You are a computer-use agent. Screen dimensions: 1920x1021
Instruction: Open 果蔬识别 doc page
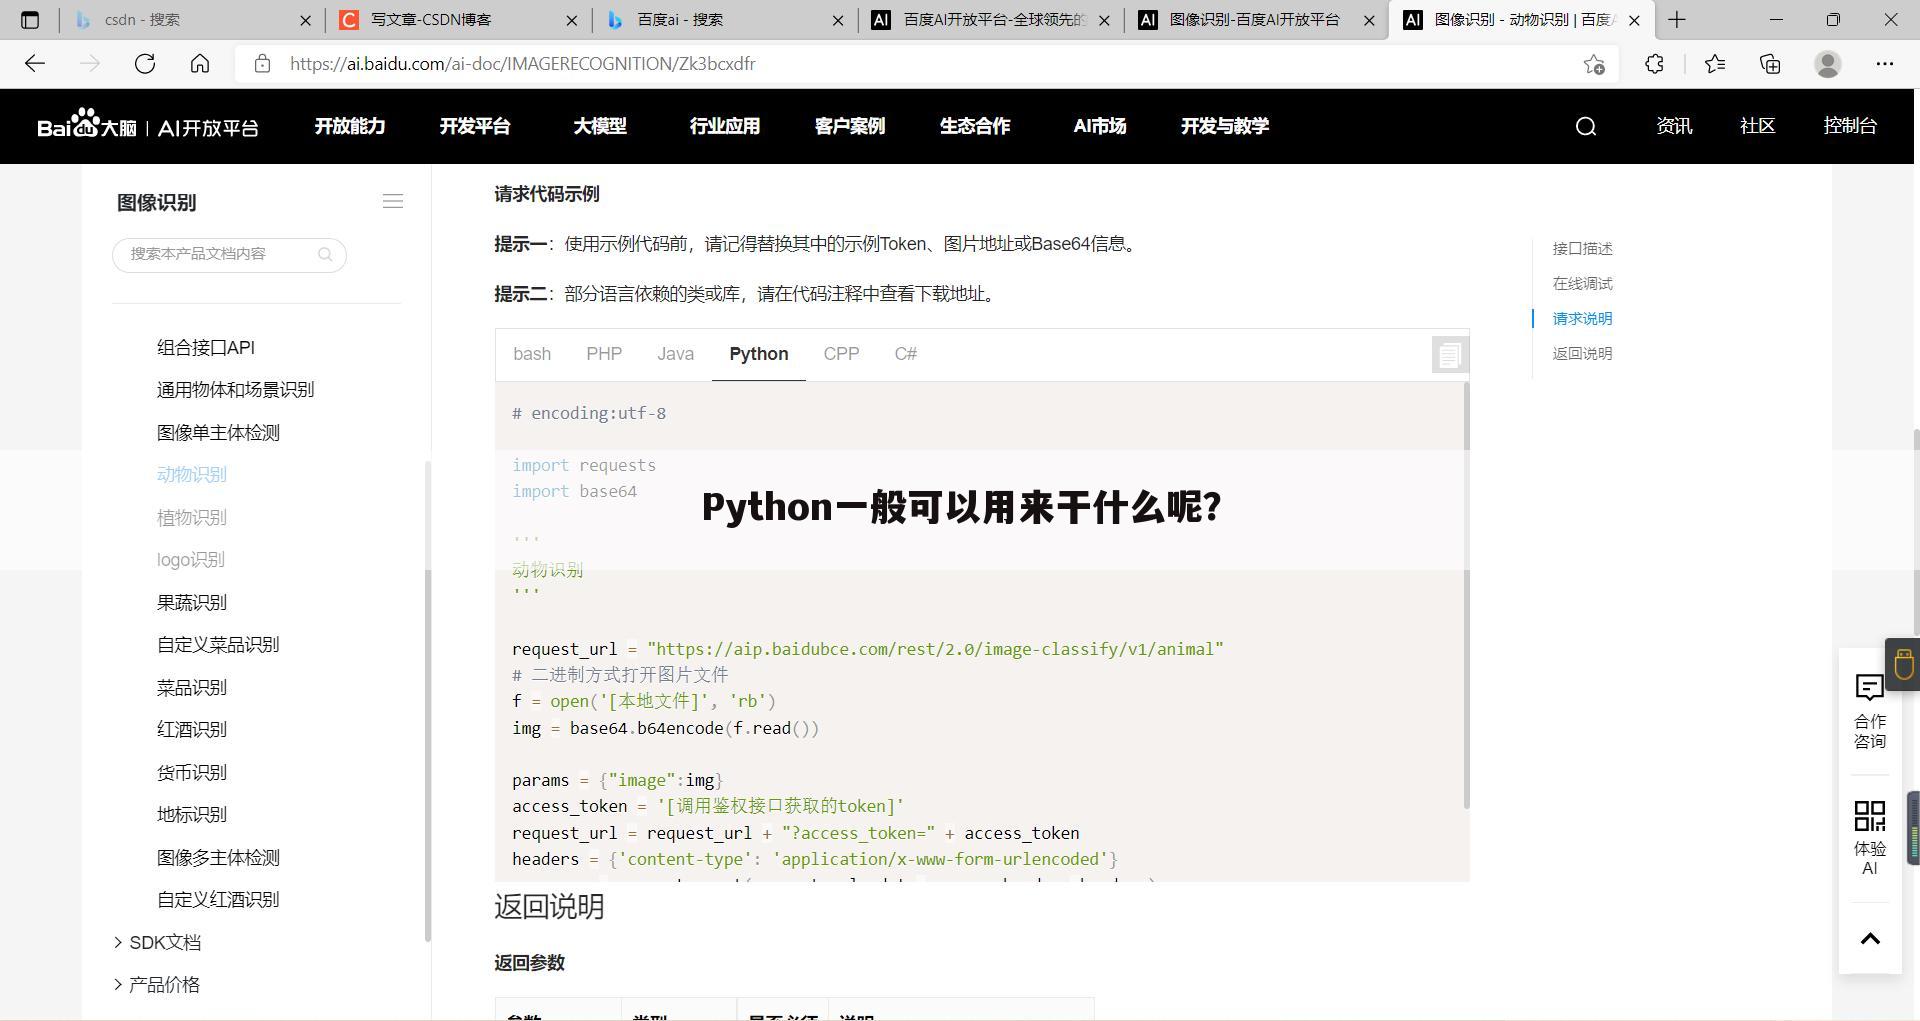pyautogui.click(x=192, y=603)
